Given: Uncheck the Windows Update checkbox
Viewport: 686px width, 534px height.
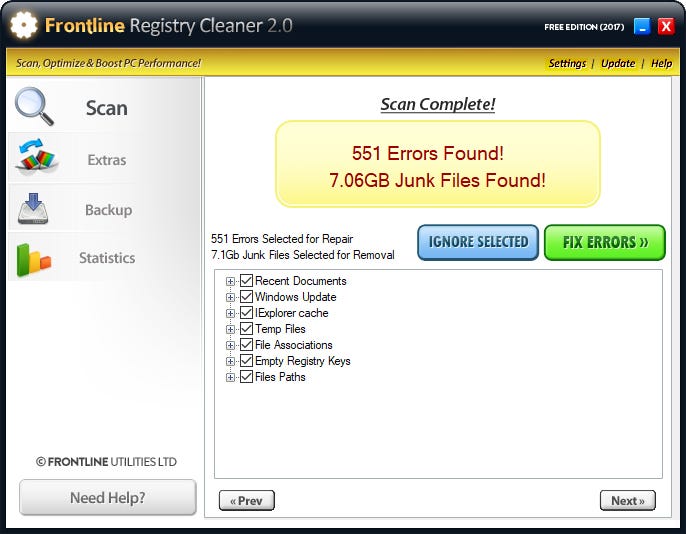Looking at the screenshot, I should pos(246,297).
